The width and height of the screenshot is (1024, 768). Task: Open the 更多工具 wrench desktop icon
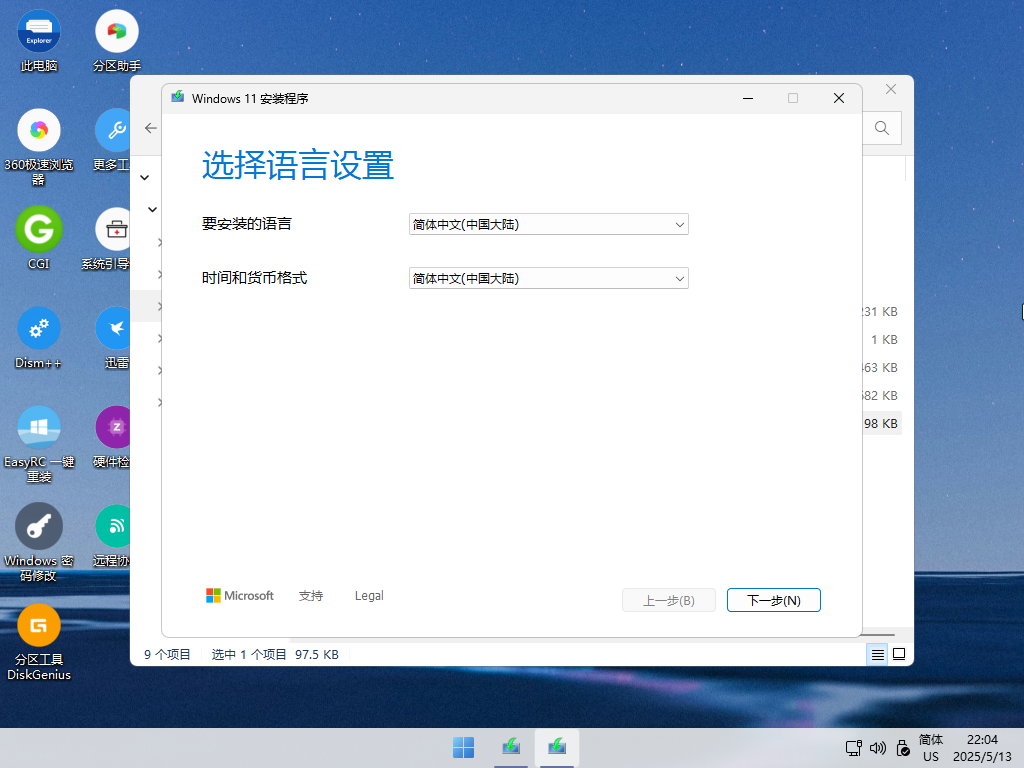tap(112, 140)
